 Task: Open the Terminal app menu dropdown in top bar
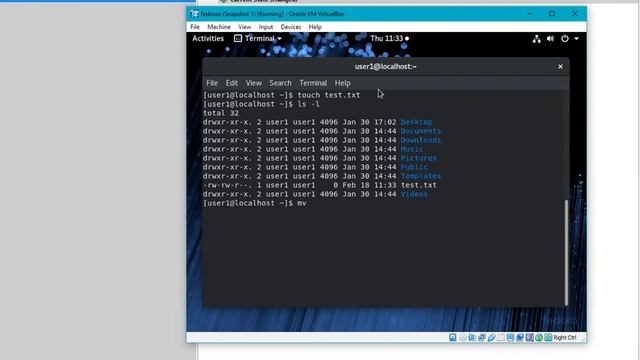point(258,38)
